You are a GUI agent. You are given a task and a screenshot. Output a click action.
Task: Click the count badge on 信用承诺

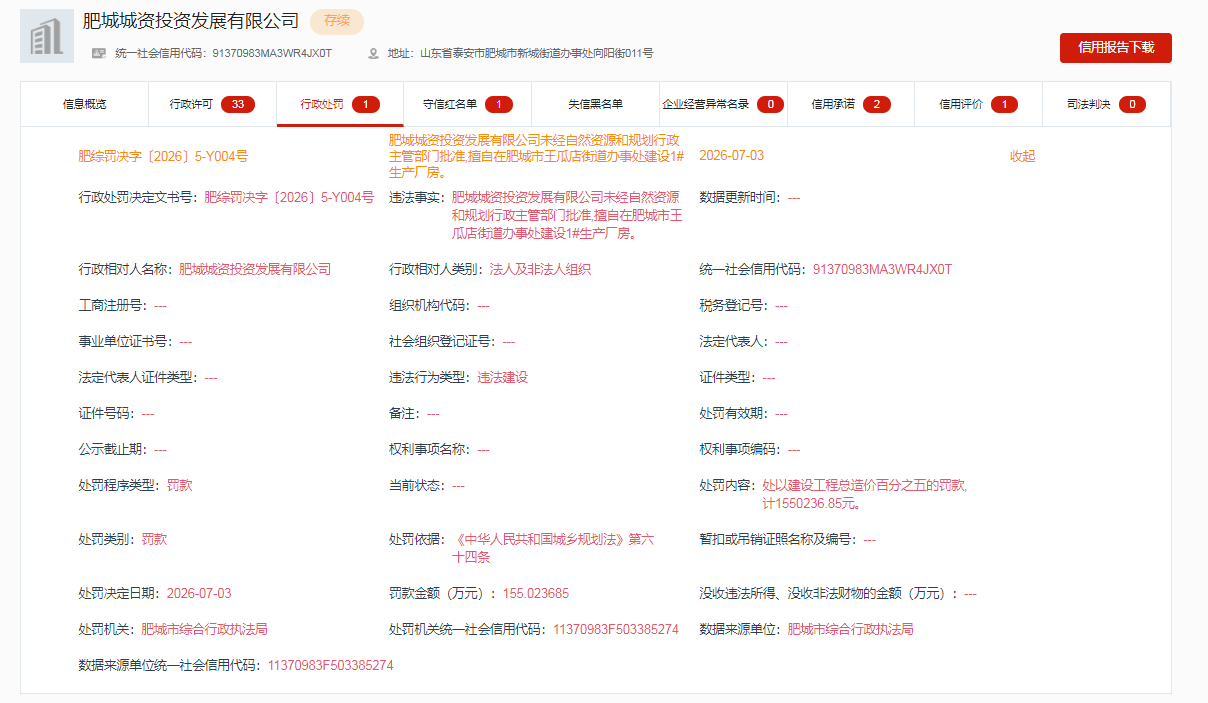coord(877,104)
